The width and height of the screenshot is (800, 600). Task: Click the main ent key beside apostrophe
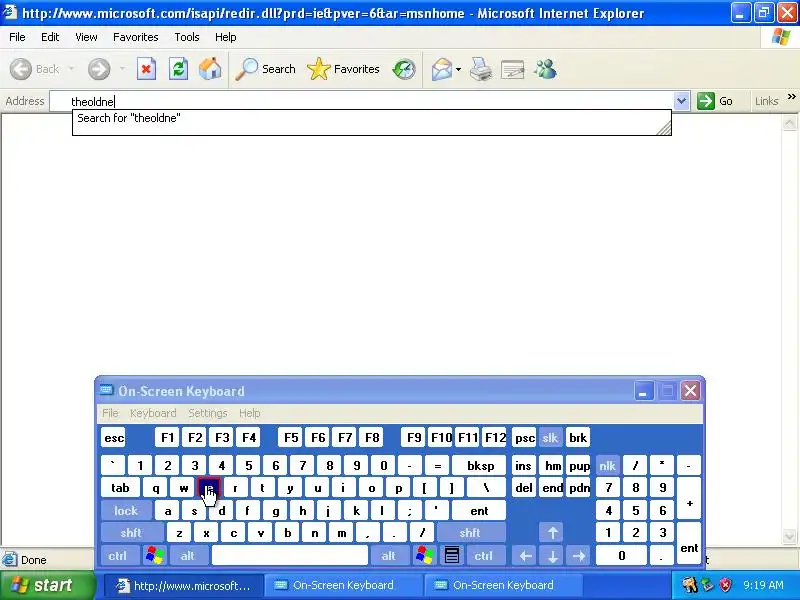(479, 511)
